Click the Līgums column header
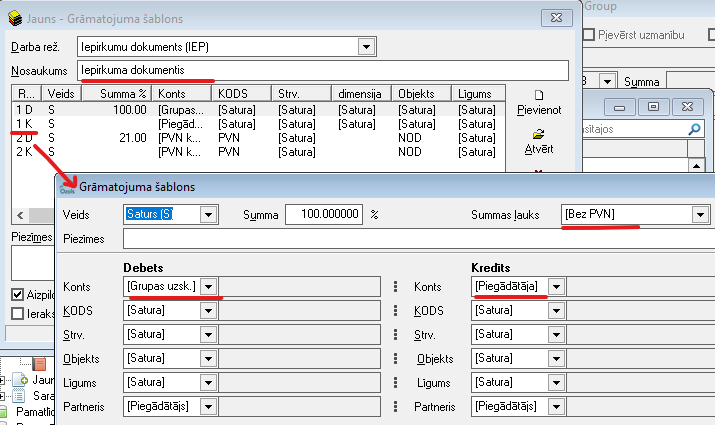 [478, 93]
